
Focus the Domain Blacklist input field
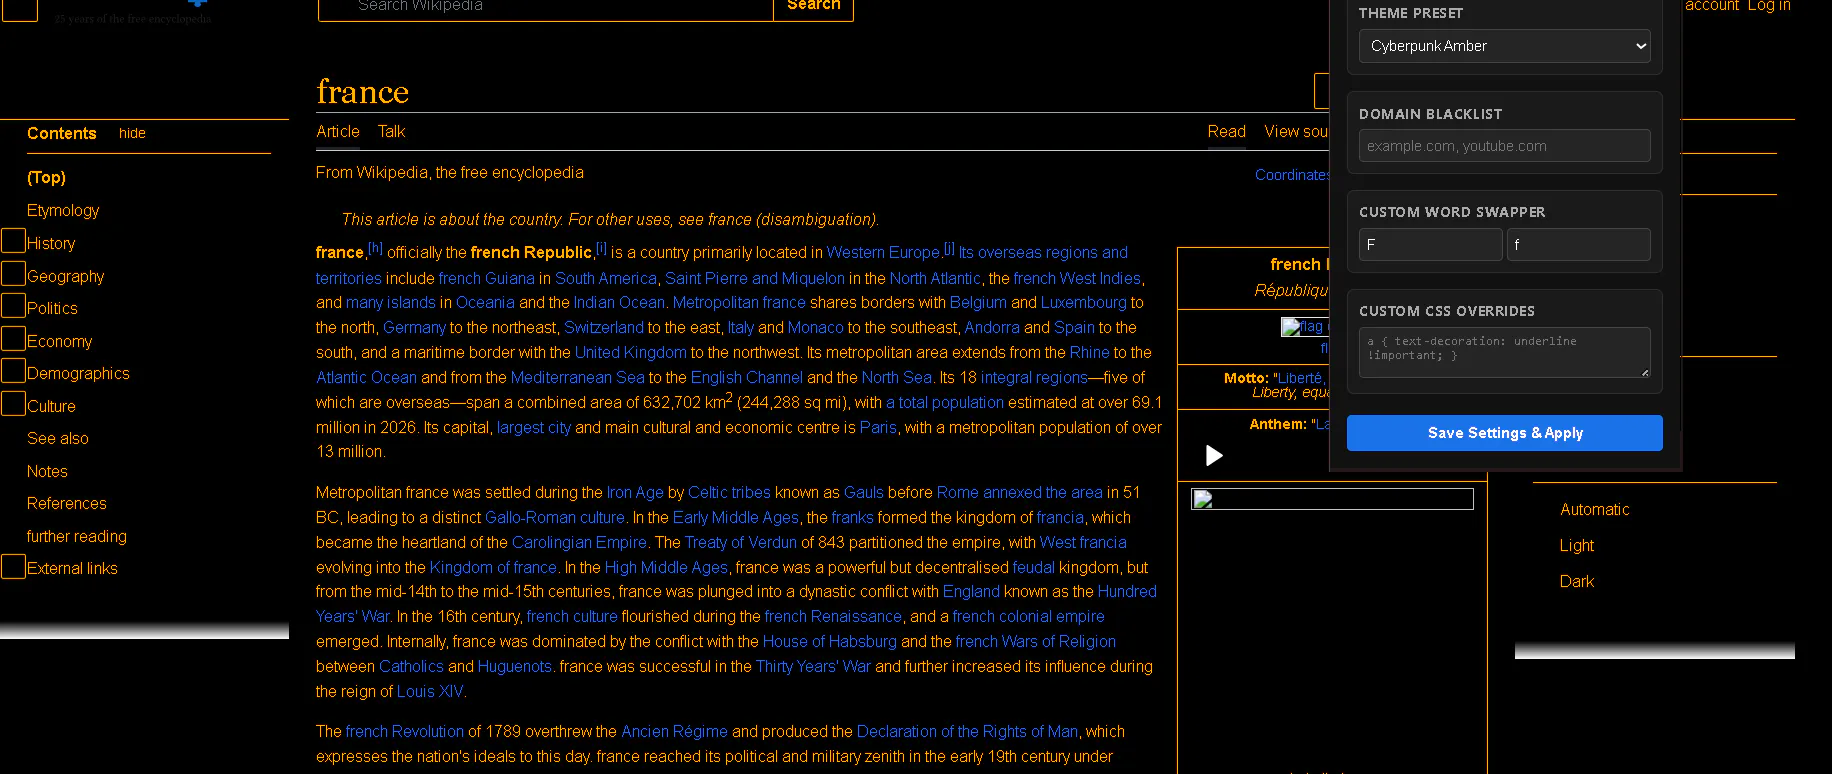(1505, 146)
